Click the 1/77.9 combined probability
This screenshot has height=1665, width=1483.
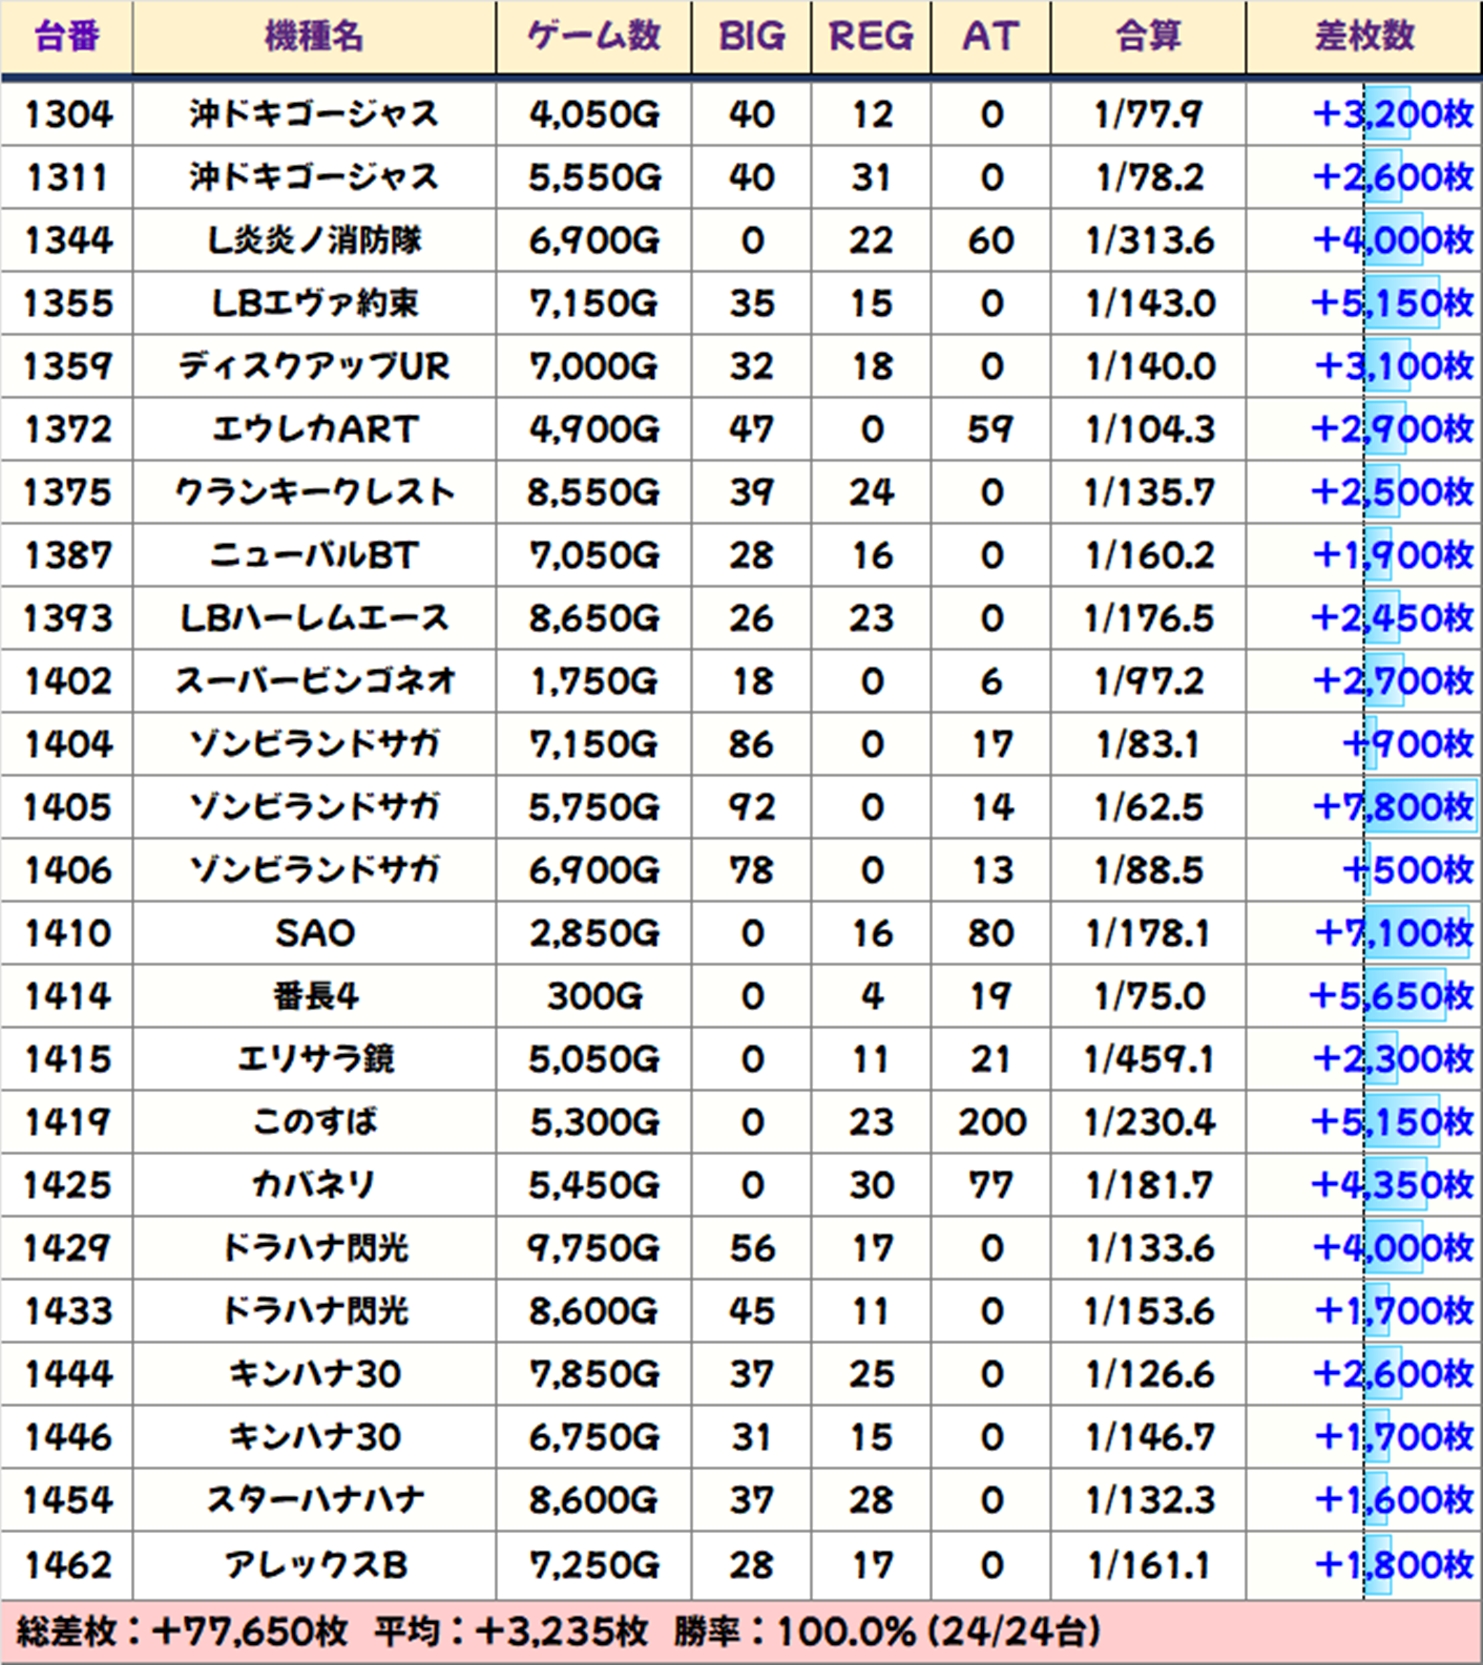click(x=1149, y=115)
